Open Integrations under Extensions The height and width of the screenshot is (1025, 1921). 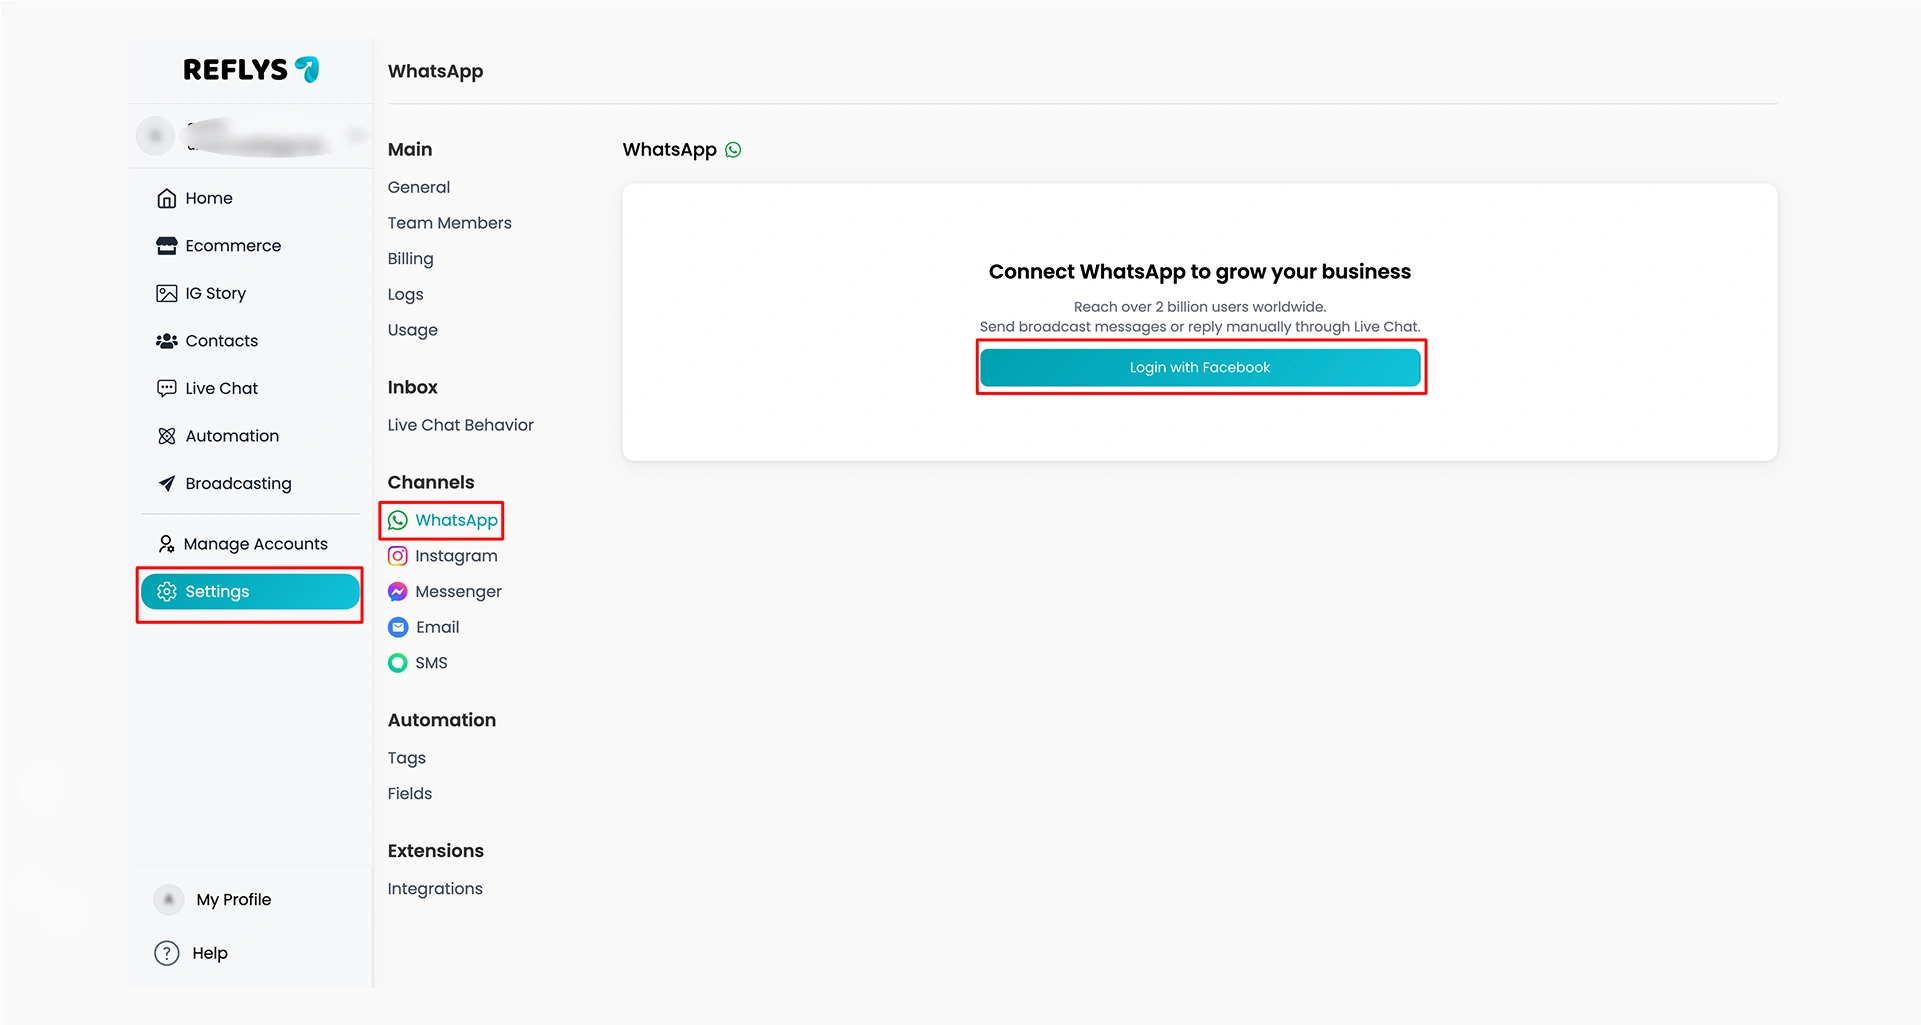click(x=435, y=889)
